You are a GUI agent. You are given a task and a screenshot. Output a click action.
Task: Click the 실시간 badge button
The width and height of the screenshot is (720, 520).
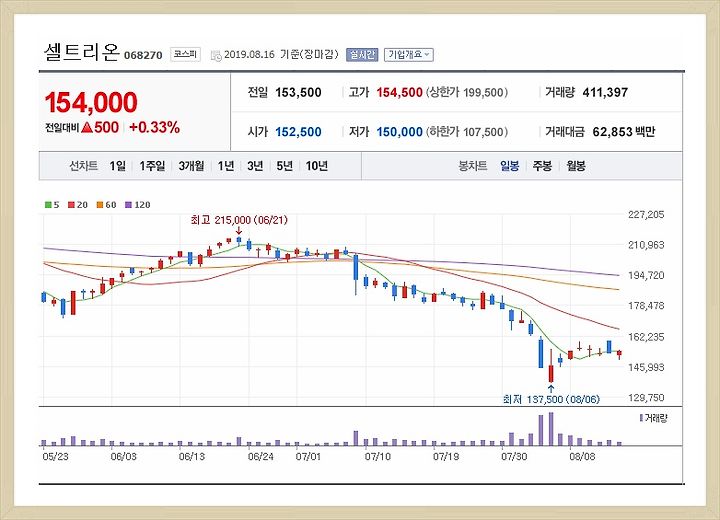pyautogui.click(x=362, y=55)
